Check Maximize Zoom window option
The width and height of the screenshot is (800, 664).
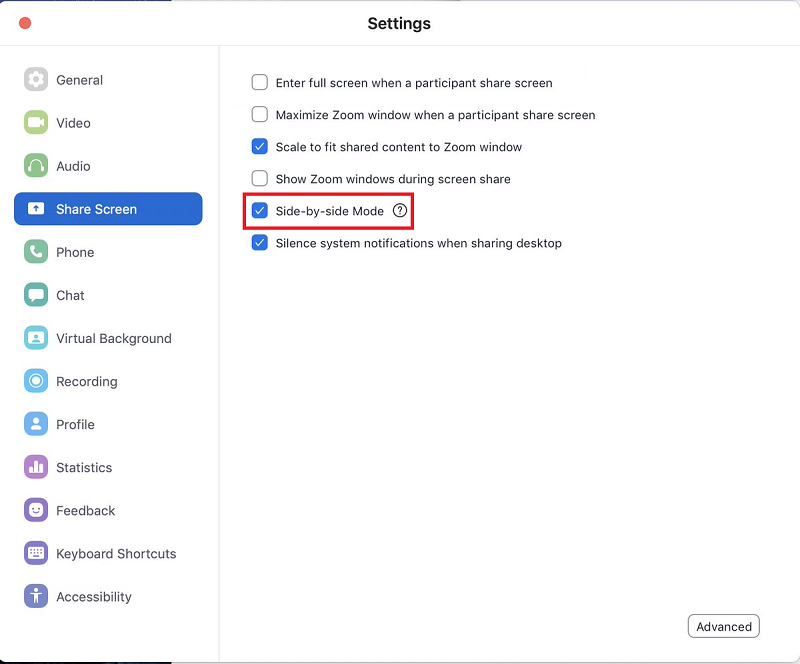click(260, 115)
